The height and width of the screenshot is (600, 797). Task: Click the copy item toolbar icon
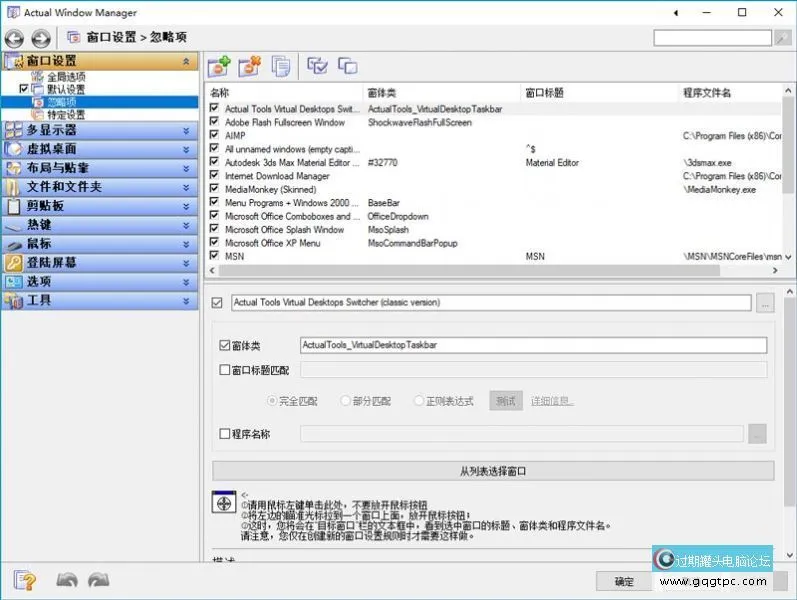tap(281, 66)
